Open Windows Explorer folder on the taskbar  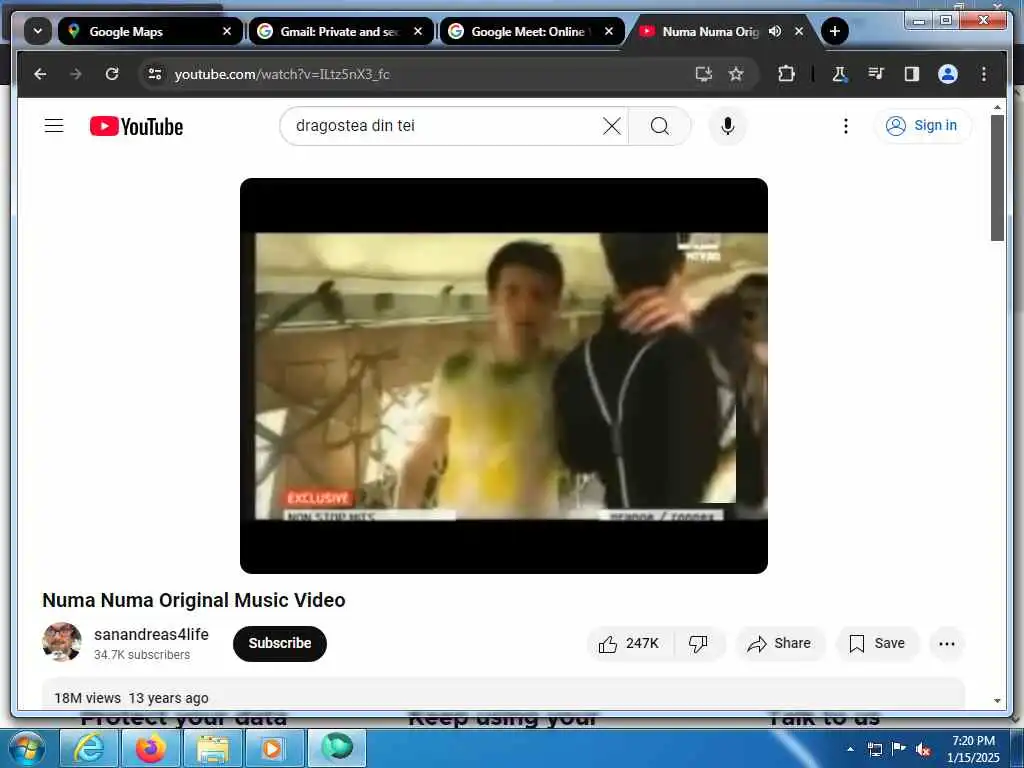tap(212, 748)
